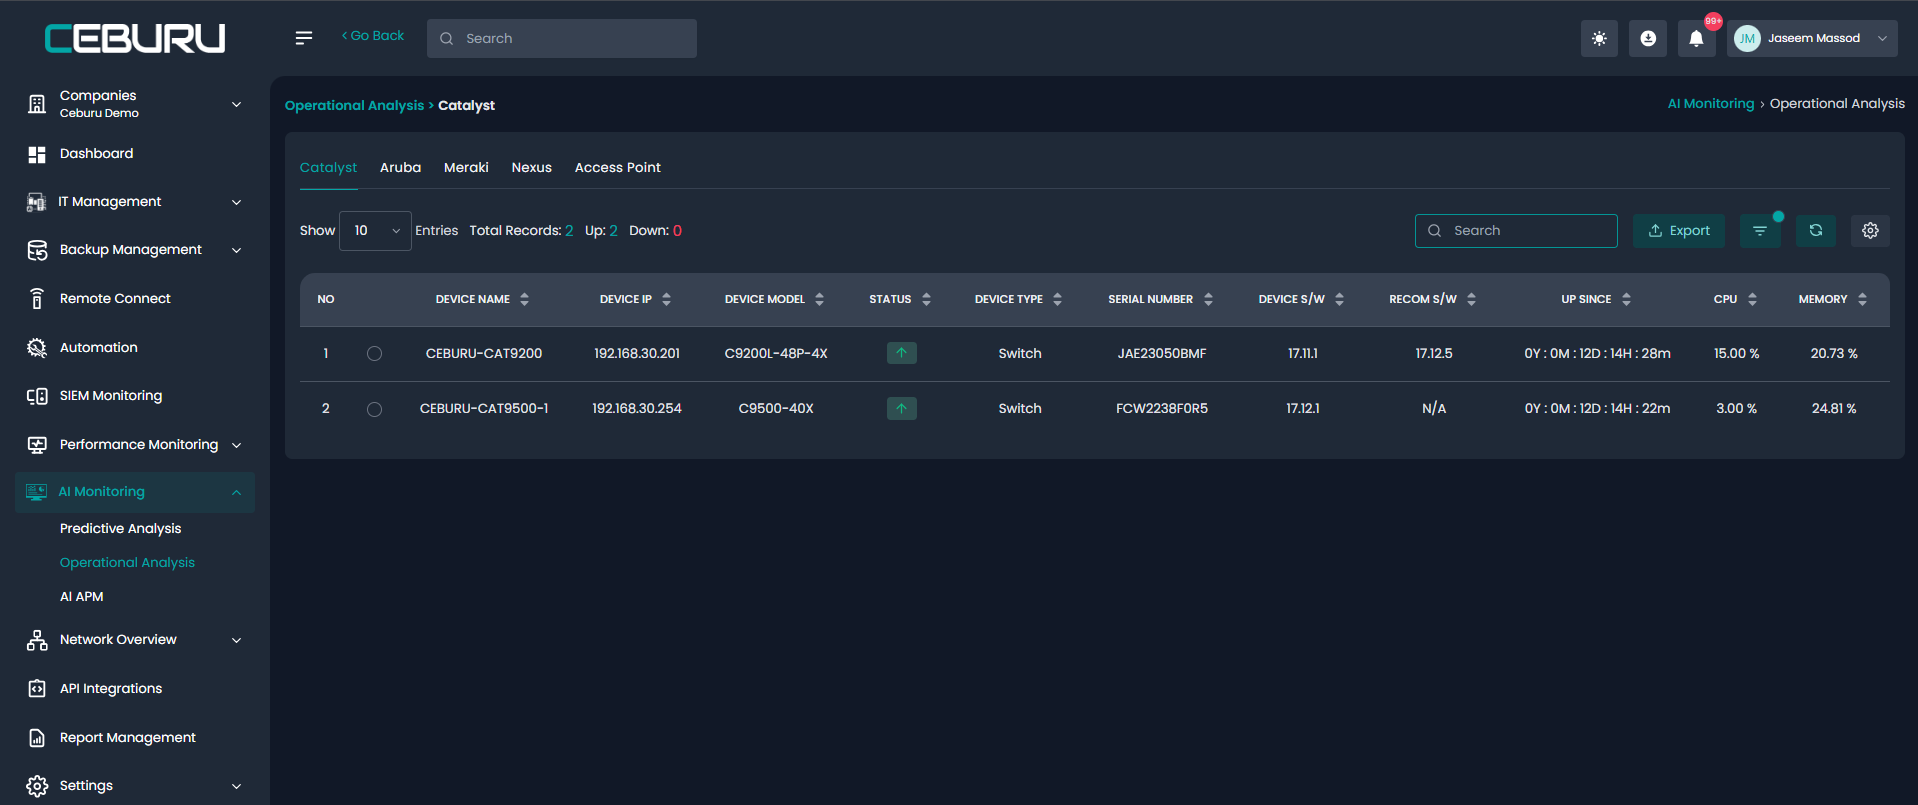Select the radio button for CEBURU-CAT9500-1
The height and width of the screenshot is (805, 1918).
point(374,409)
